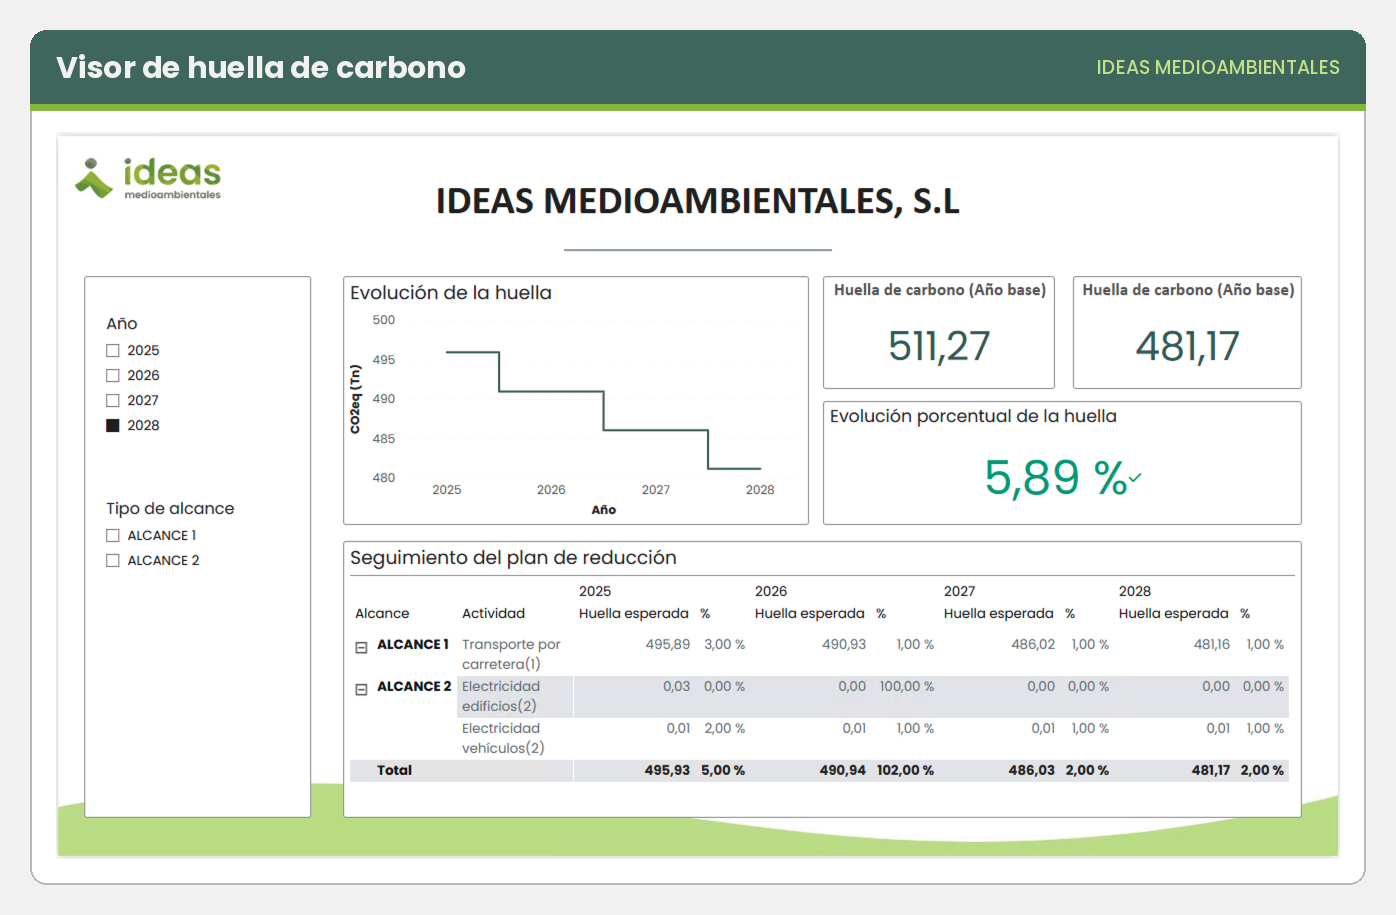Click the Electricidad vehículos(2) activity
The height and width of the screenshot is (915, 1396).
pyautogui.click(x=503, y=738)
